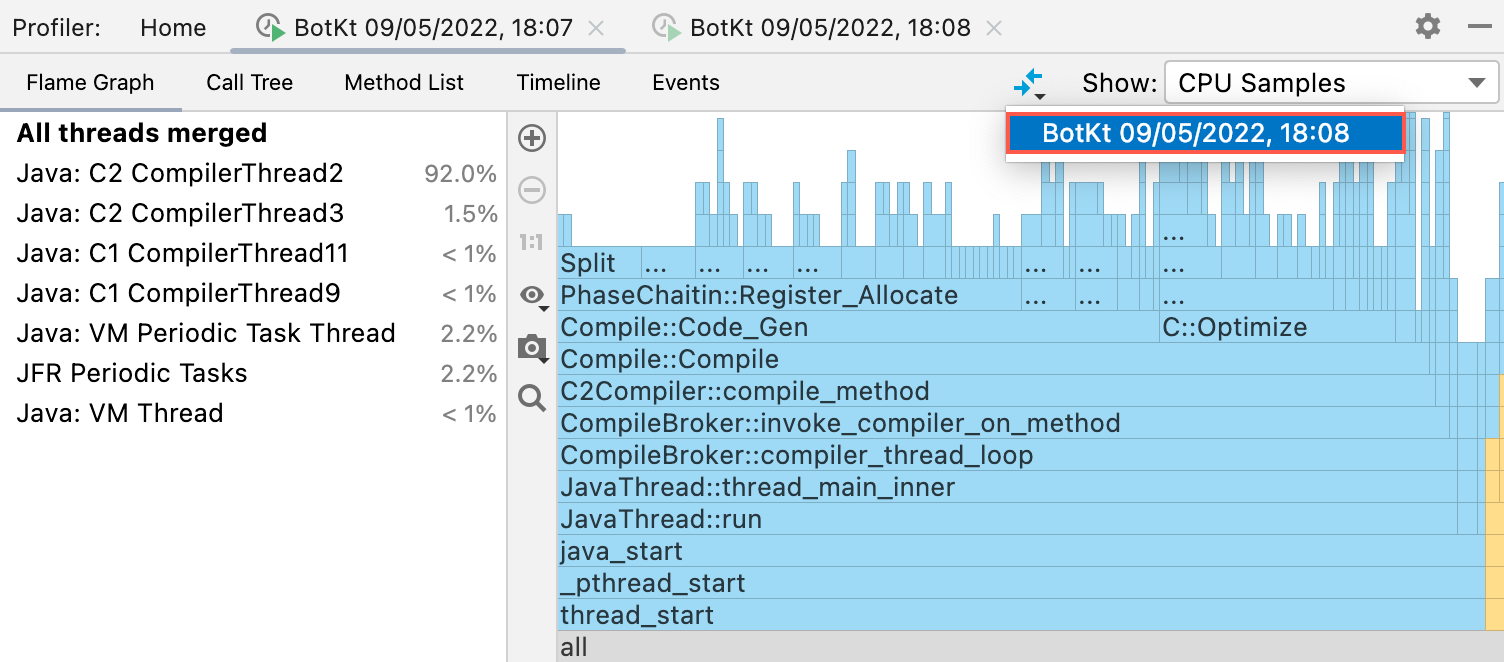1504x662 pixels.
Task: Select thread Java: C1 CompilerThread11
Action: (x=254, y=254)
